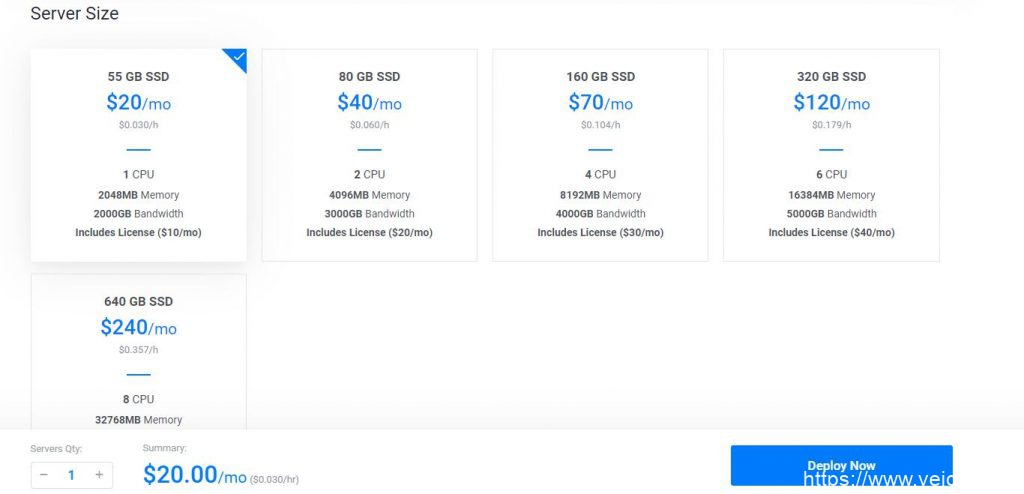This screenshot has width=1024, height=494.
Task: Pick the 160 GB SSD $70/mo plan
Action: [600, 155]
